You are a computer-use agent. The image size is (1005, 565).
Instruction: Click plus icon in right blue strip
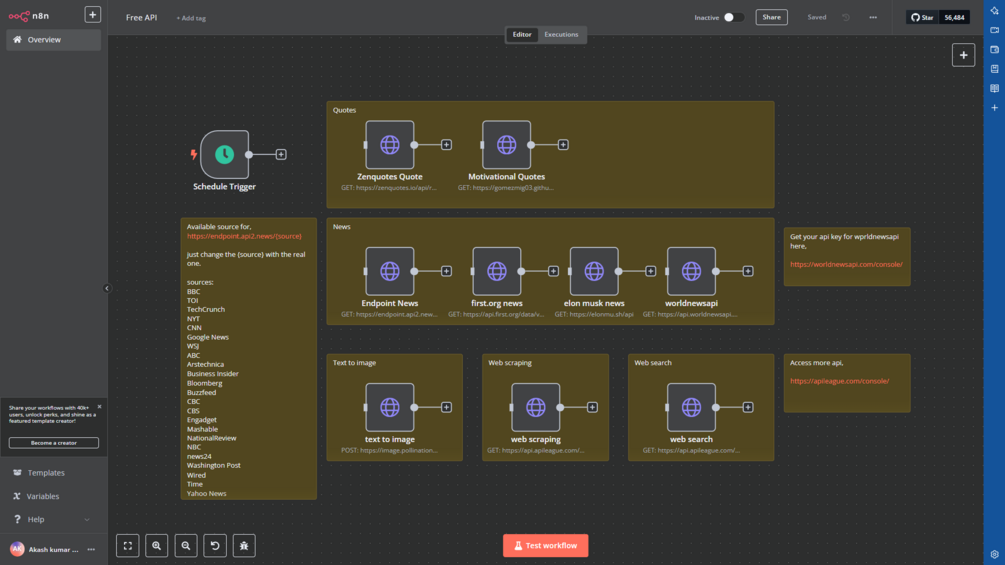click(x=995, y=108)
